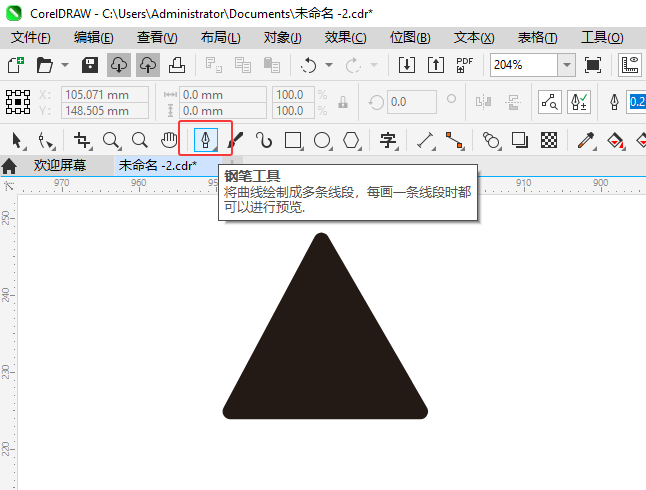Click the cloud upload icon
The width and height of the screenshot is (646, 490).
[147, 65]
